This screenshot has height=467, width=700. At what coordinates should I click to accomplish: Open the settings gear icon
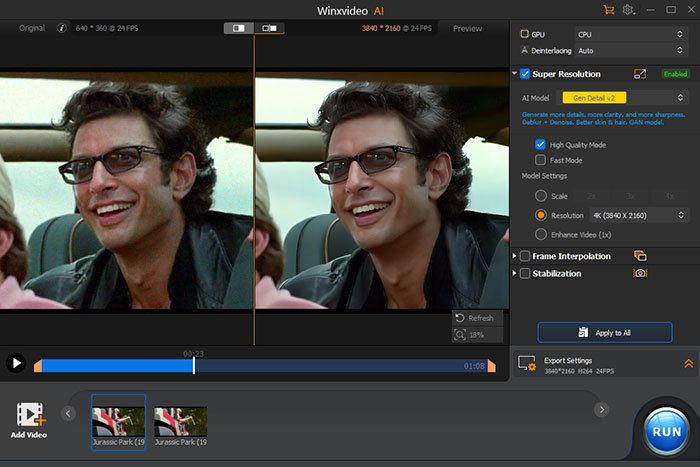[x=628, y=10]
